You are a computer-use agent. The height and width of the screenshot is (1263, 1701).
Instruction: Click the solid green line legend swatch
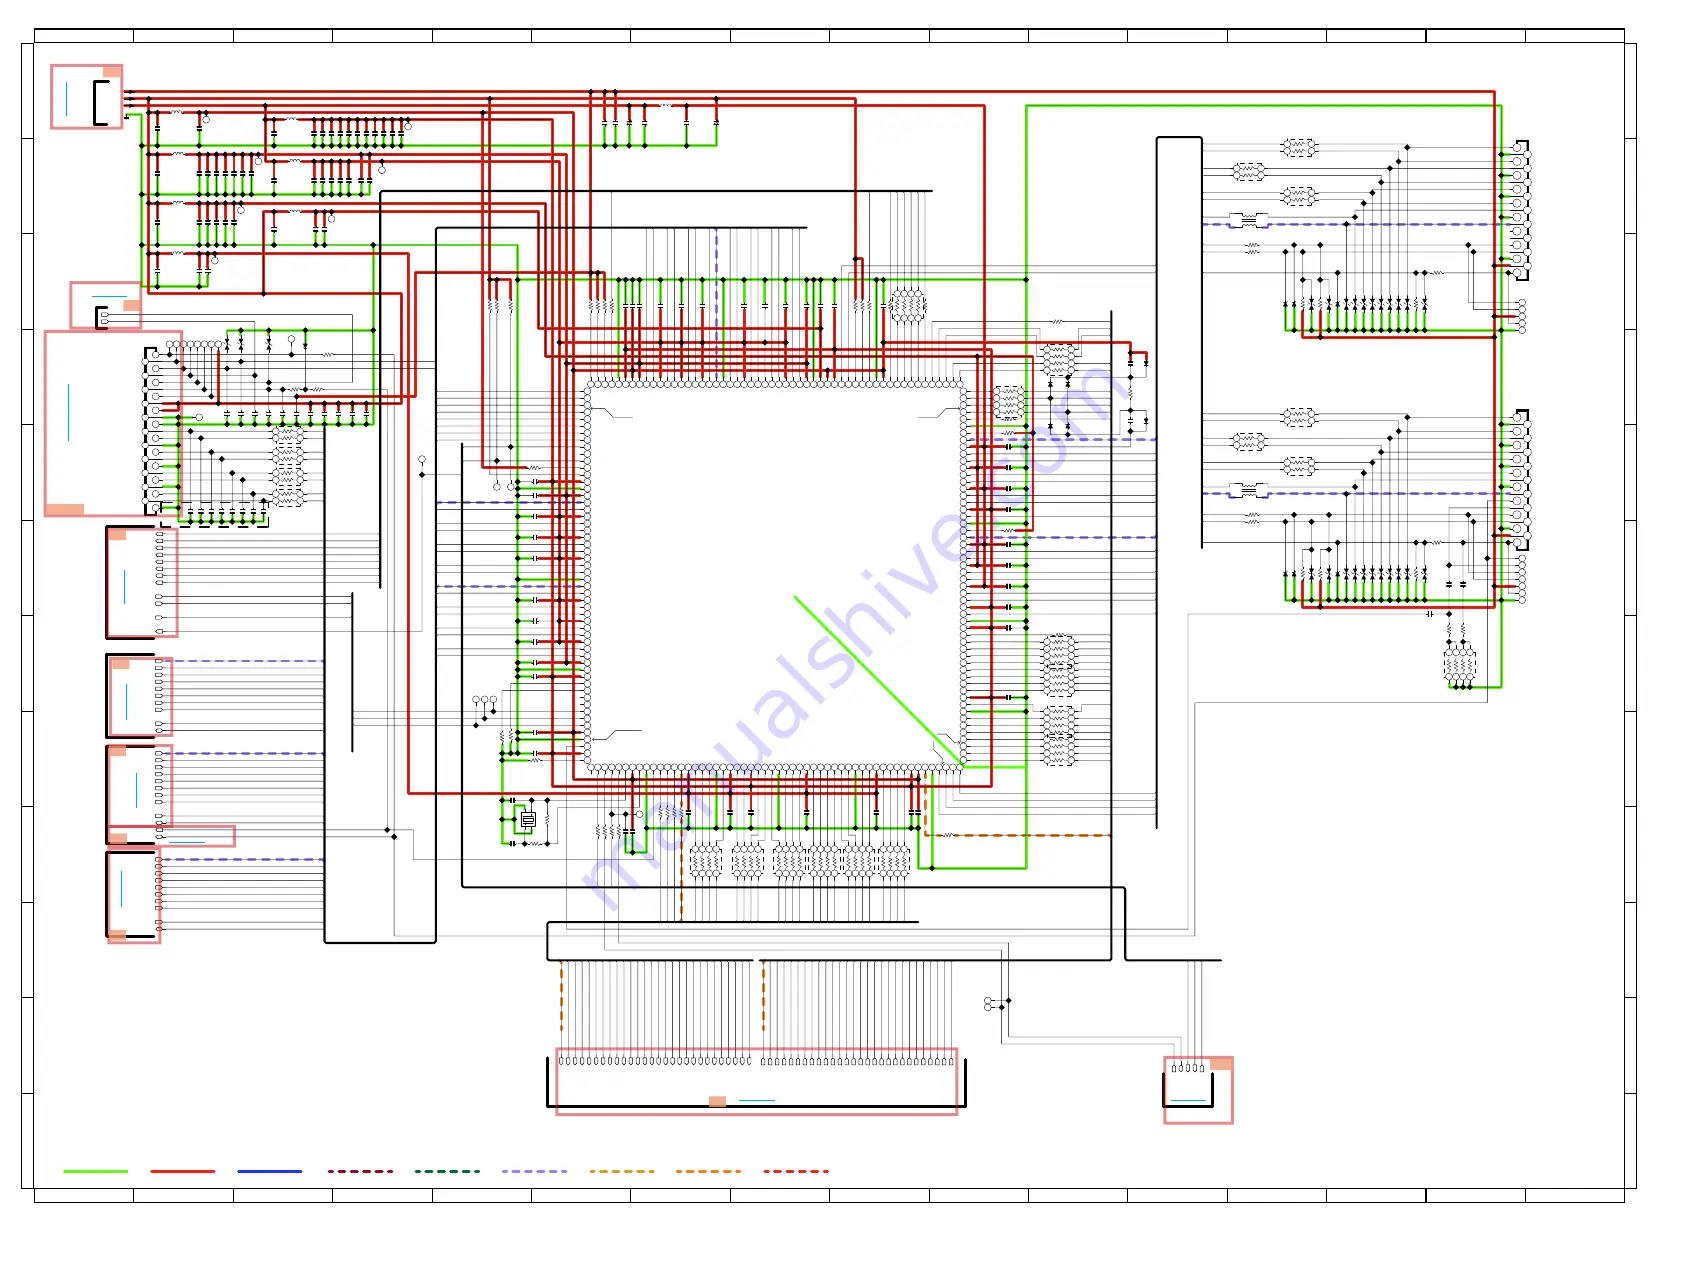click(x=96, y=1171)
